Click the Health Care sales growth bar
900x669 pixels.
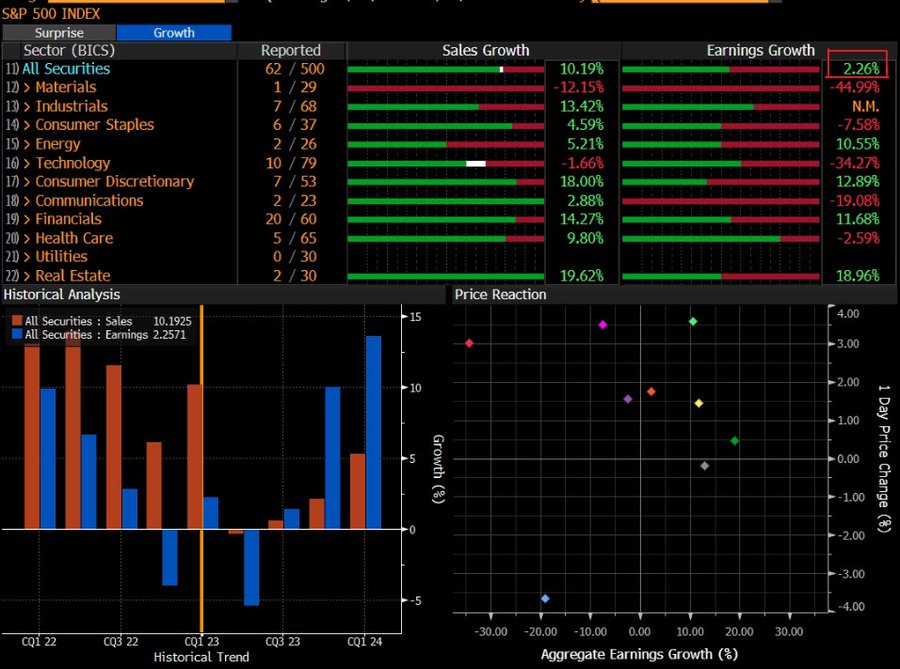click(x=445, y=238)
